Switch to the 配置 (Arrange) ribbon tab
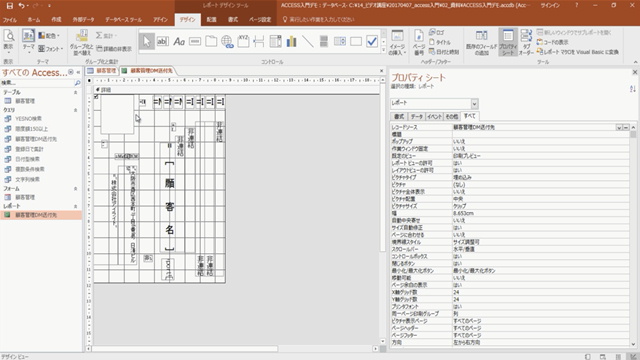This screenshot has width=640, height=360. pyautogui.click(x=211, y=20)
